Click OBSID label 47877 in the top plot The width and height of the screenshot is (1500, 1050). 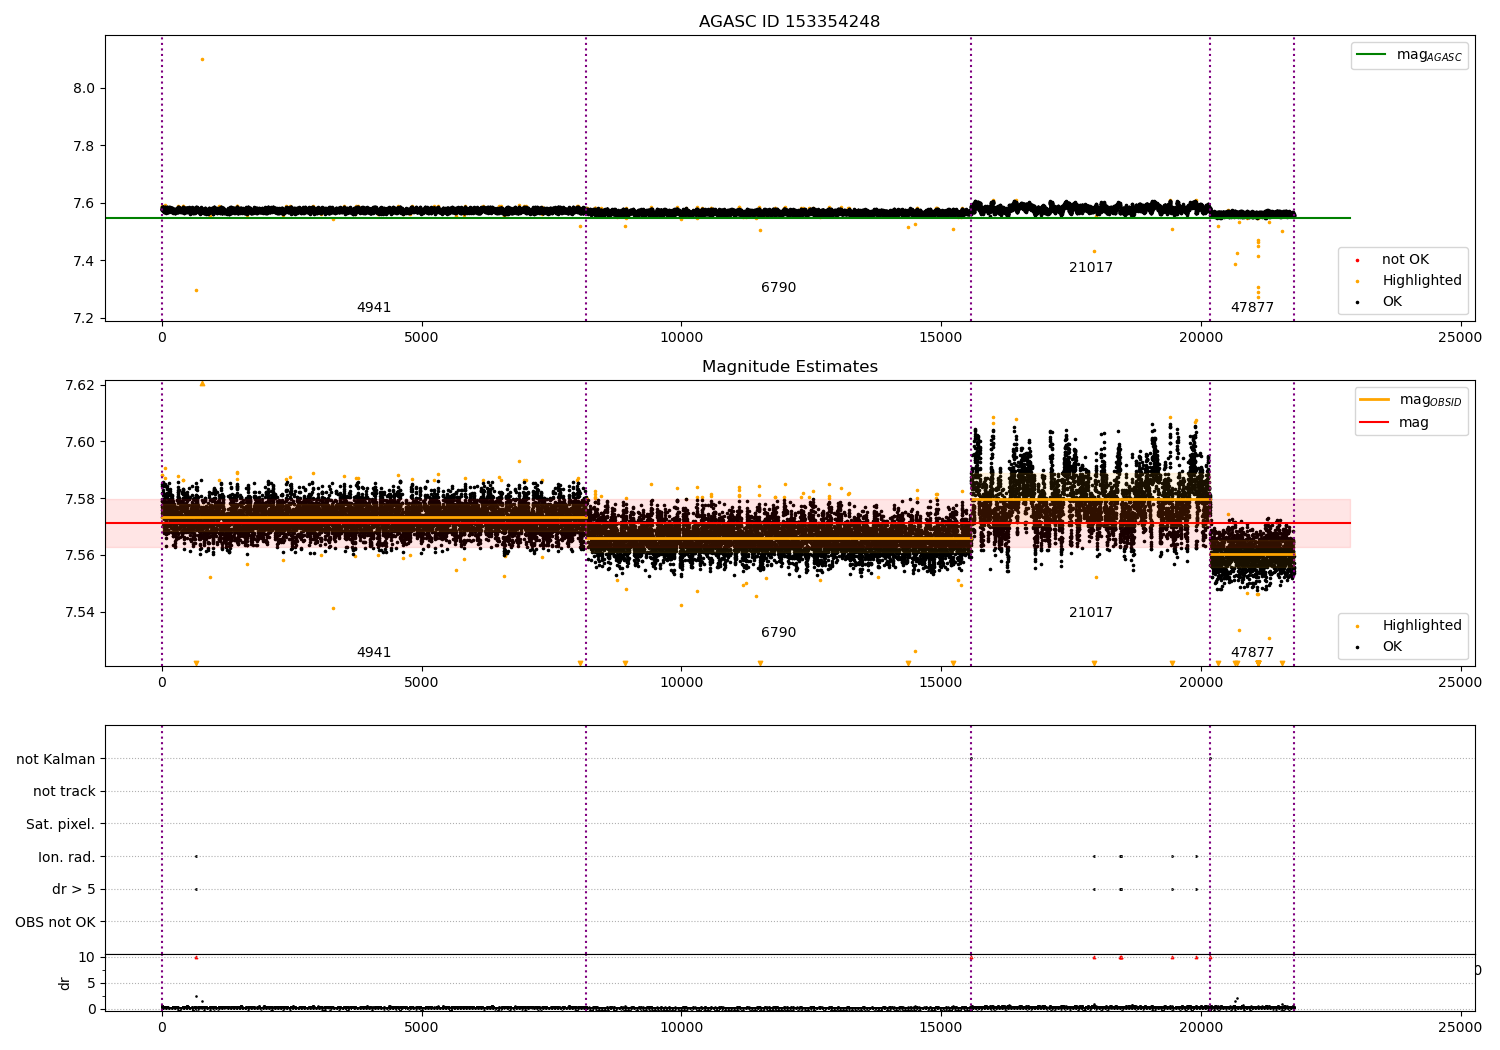tap(1252, 308)
